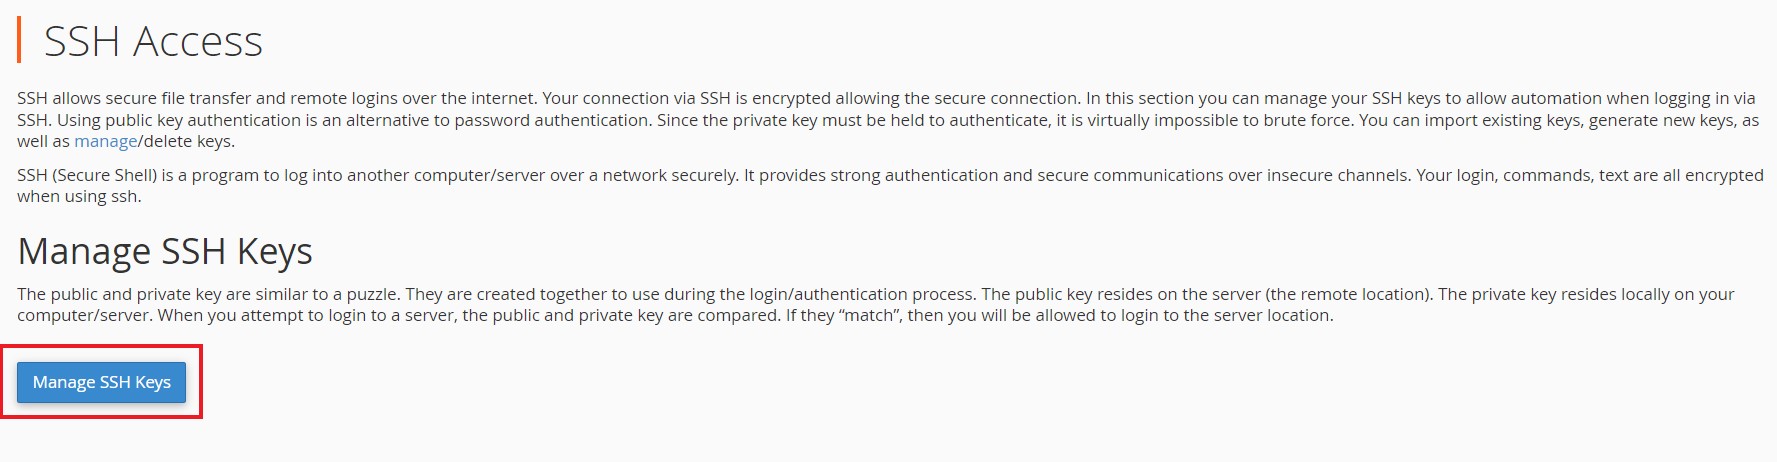Open the "manage" hyperlink in the intro paragraph

(x=105, y=141)
